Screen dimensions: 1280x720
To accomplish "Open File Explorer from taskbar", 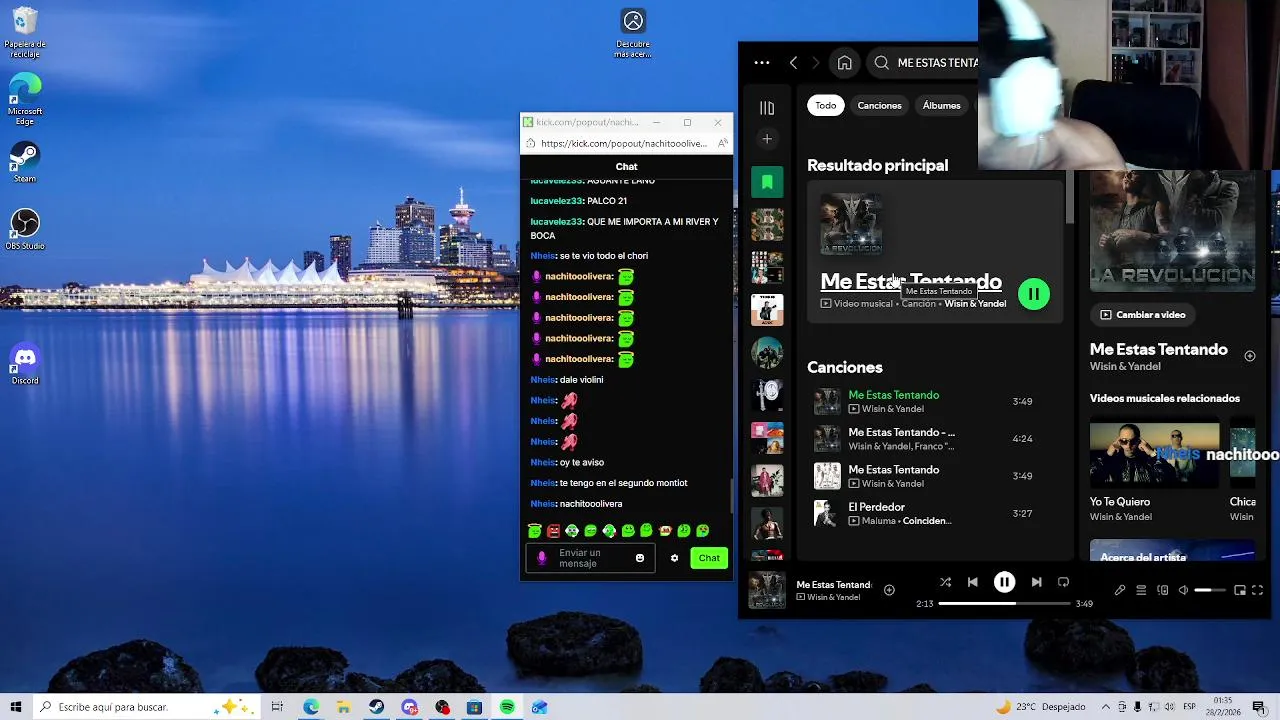I will 343,707.
